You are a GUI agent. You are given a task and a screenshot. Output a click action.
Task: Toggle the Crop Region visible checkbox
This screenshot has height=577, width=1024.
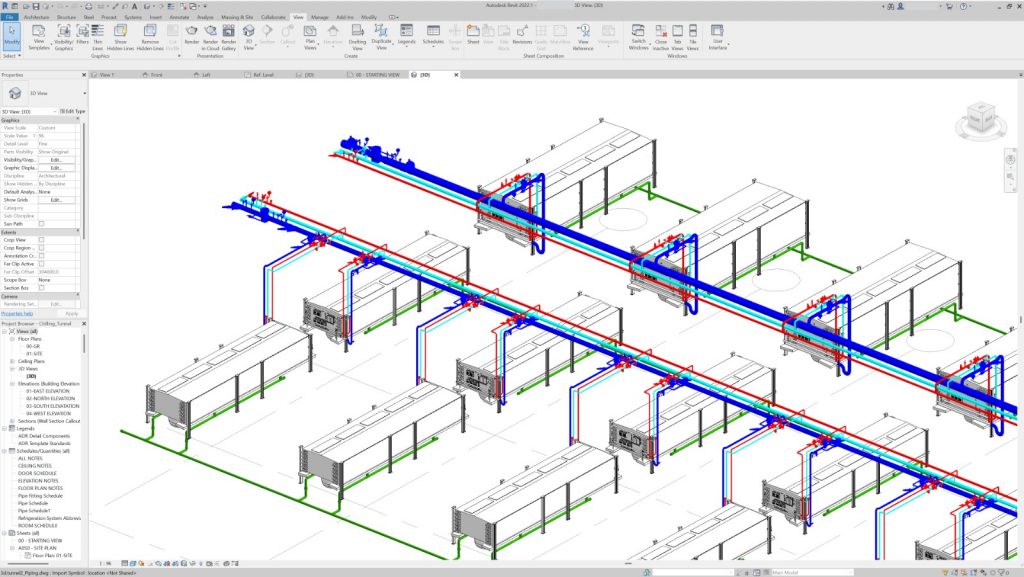(42, 248)
